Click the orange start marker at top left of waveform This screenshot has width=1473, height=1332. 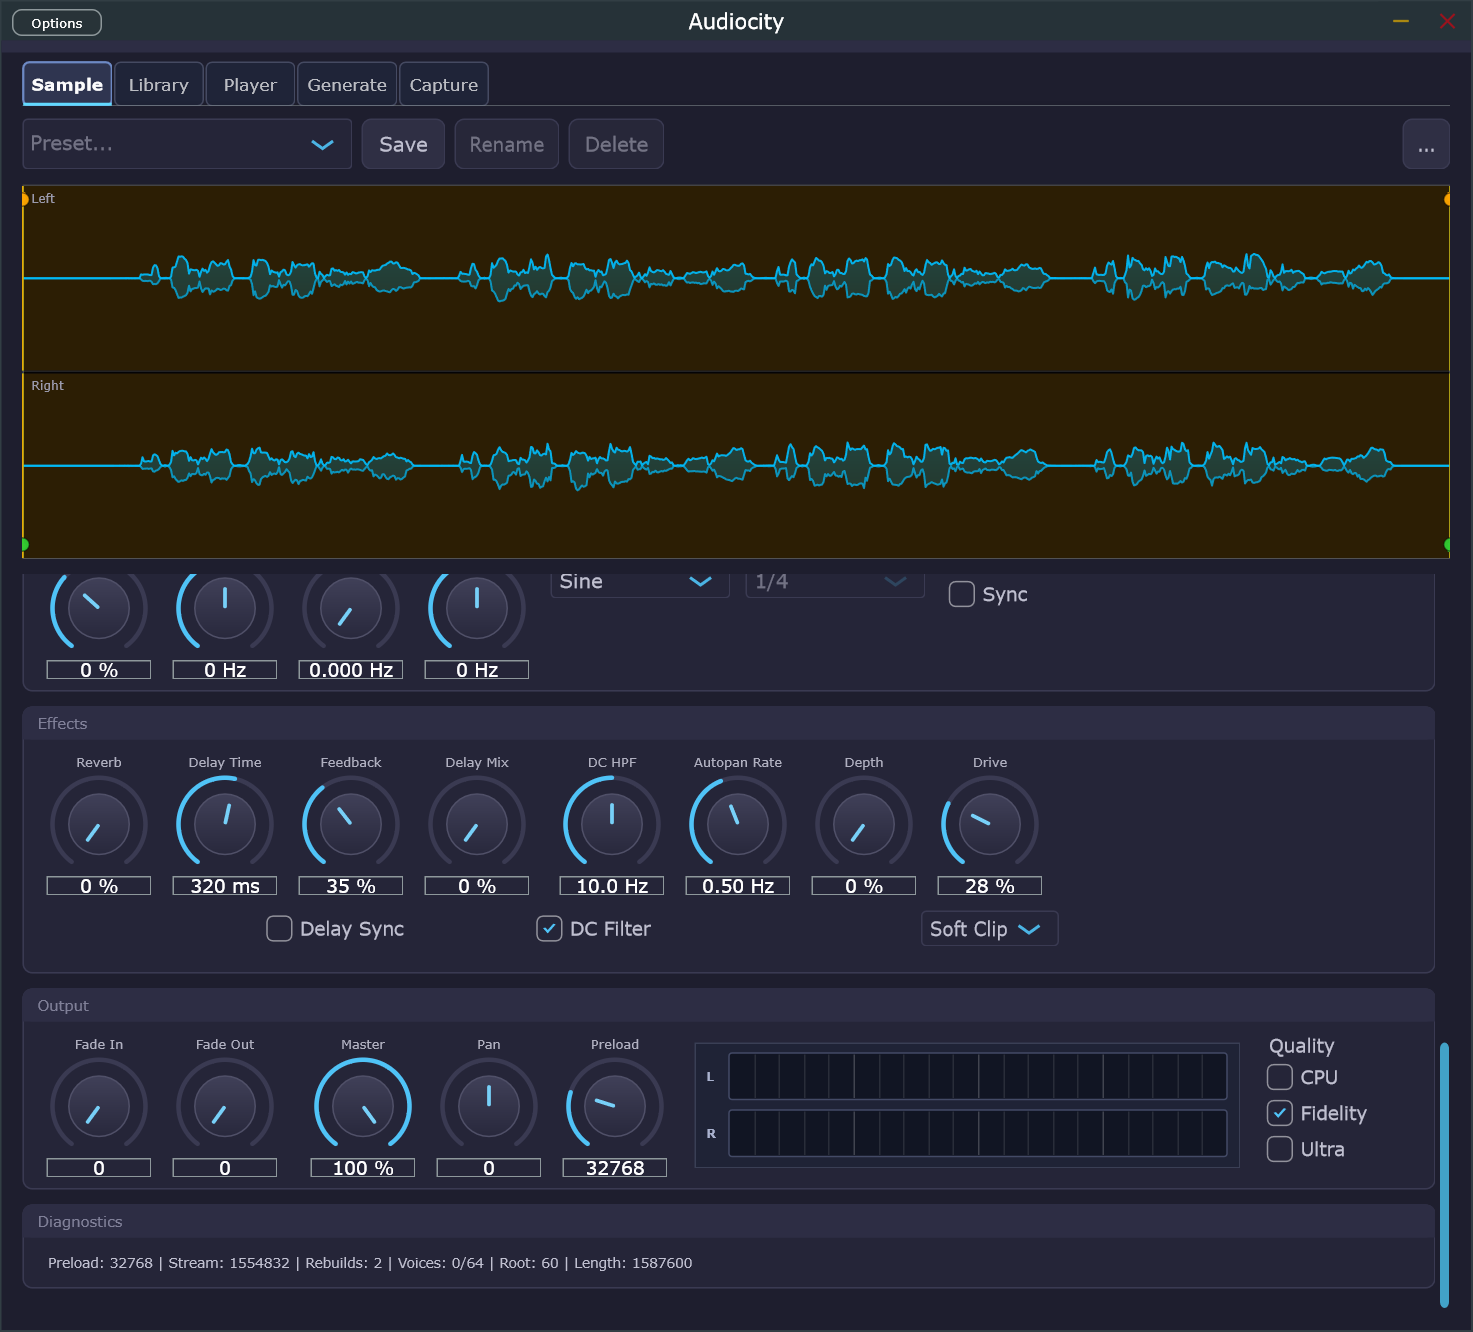[24, 199]
